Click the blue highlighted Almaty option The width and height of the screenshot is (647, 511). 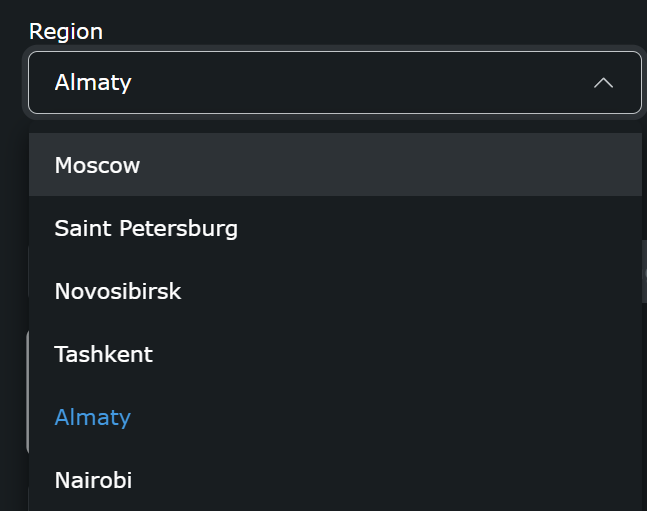click(93, 417)
